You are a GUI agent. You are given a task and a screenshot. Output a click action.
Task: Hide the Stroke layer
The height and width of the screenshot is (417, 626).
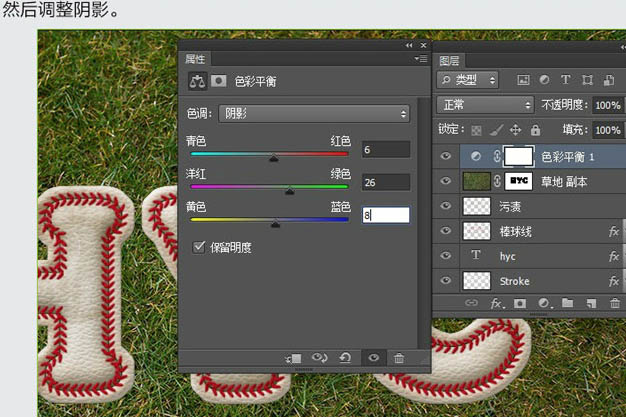pyautogui.click(x=446, y=280)
